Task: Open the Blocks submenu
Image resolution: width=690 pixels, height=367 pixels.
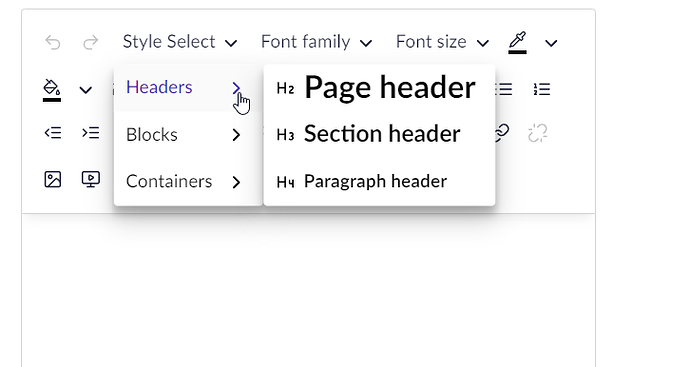Action: click(188, 135)
